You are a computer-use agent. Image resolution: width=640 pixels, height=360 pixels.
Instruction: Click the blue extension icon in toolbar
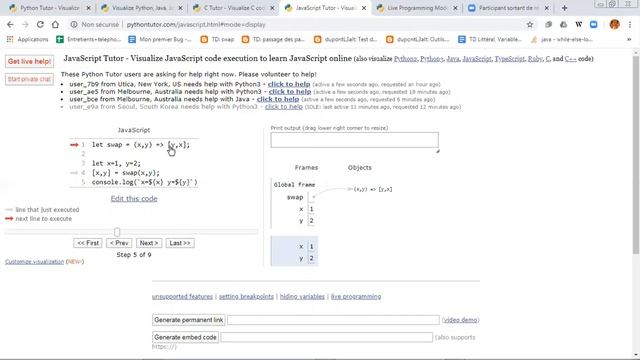tap(593, 24)
